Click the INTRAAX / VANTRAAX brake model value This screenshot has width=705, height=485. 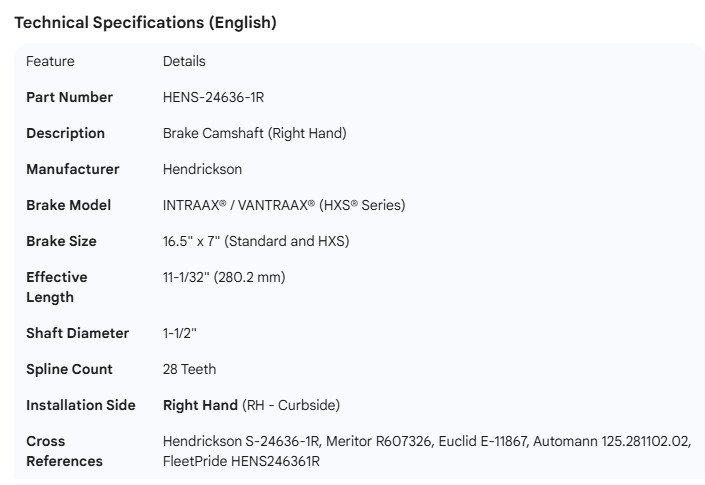tap(284, 205)
